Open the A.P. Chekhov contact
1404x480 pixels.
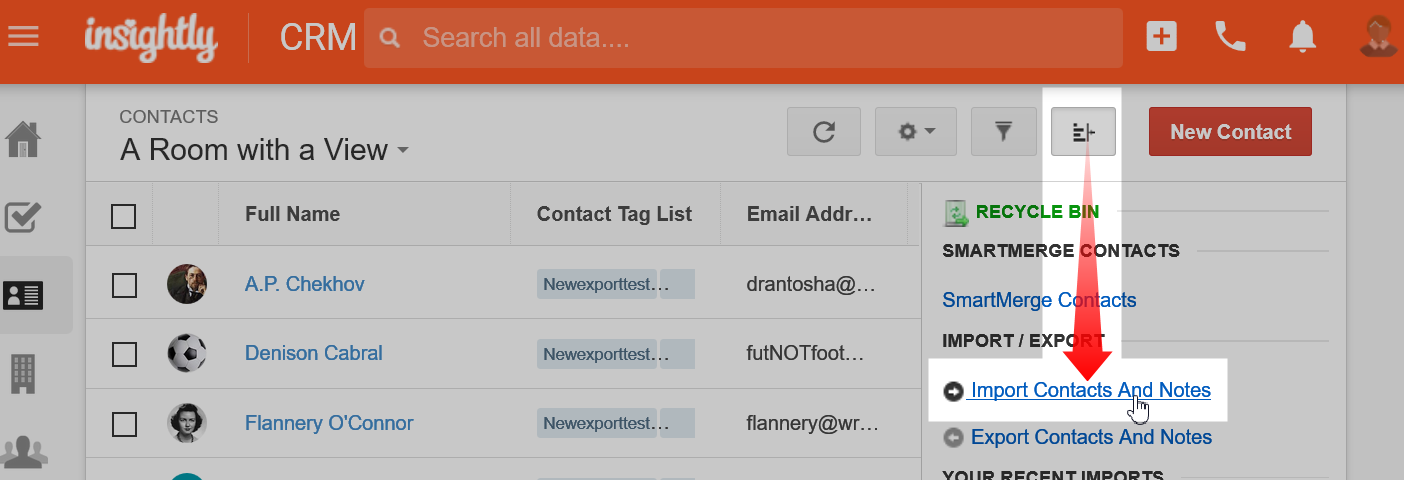[x=304, y=284]
